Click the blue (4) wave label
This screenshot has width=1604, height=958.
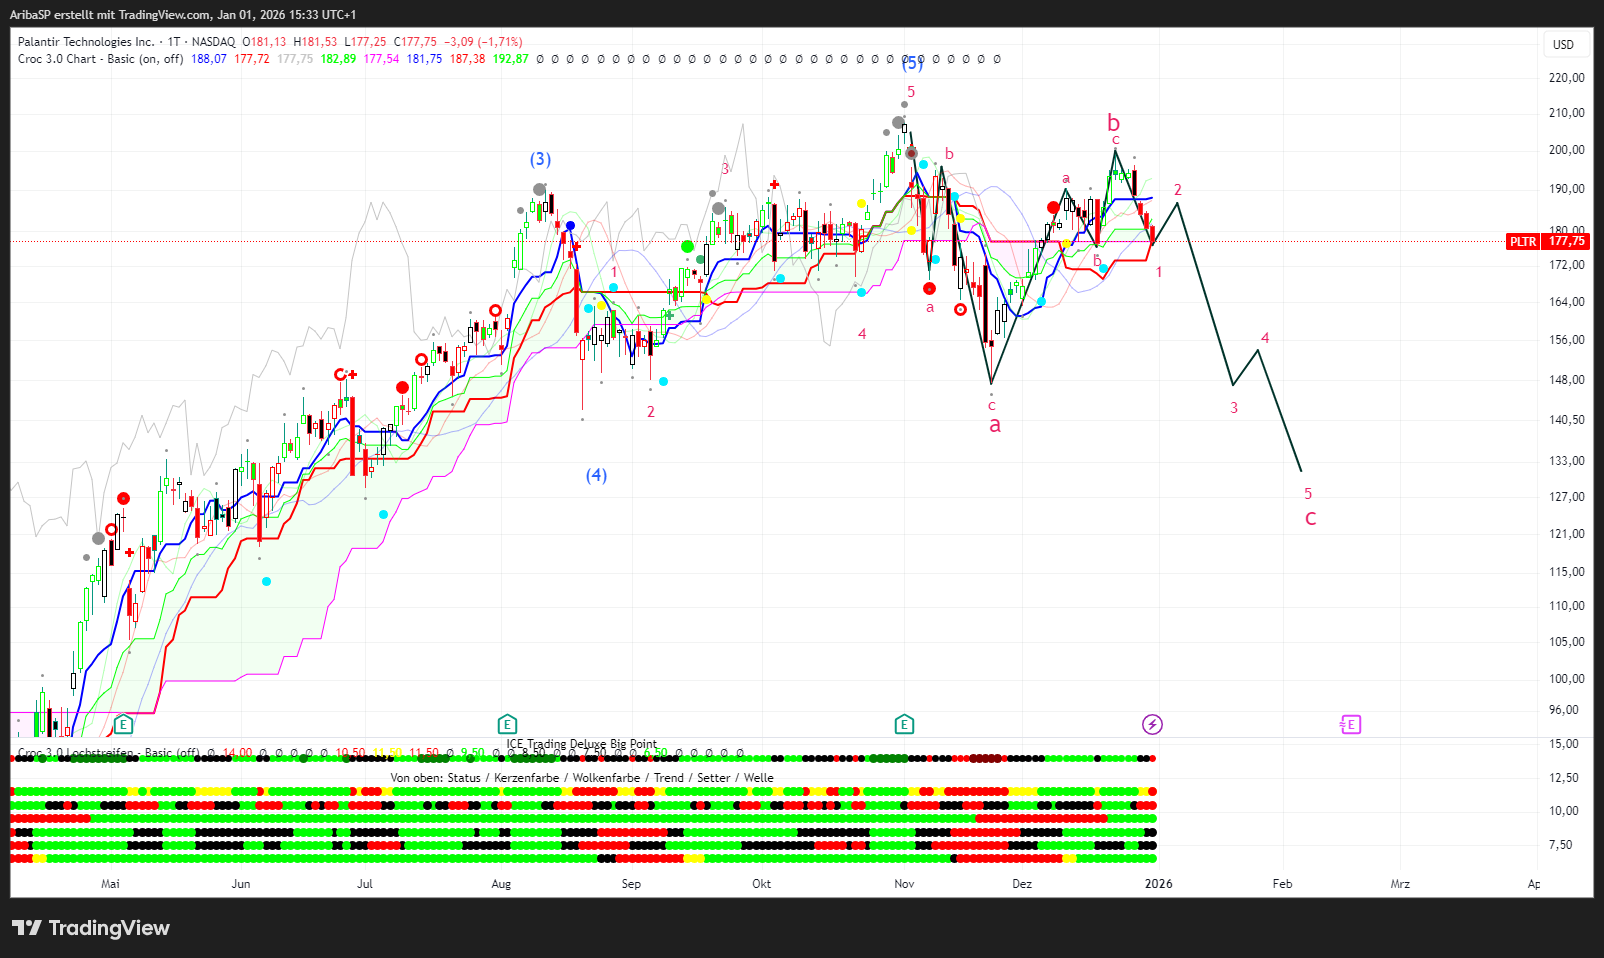596,475
